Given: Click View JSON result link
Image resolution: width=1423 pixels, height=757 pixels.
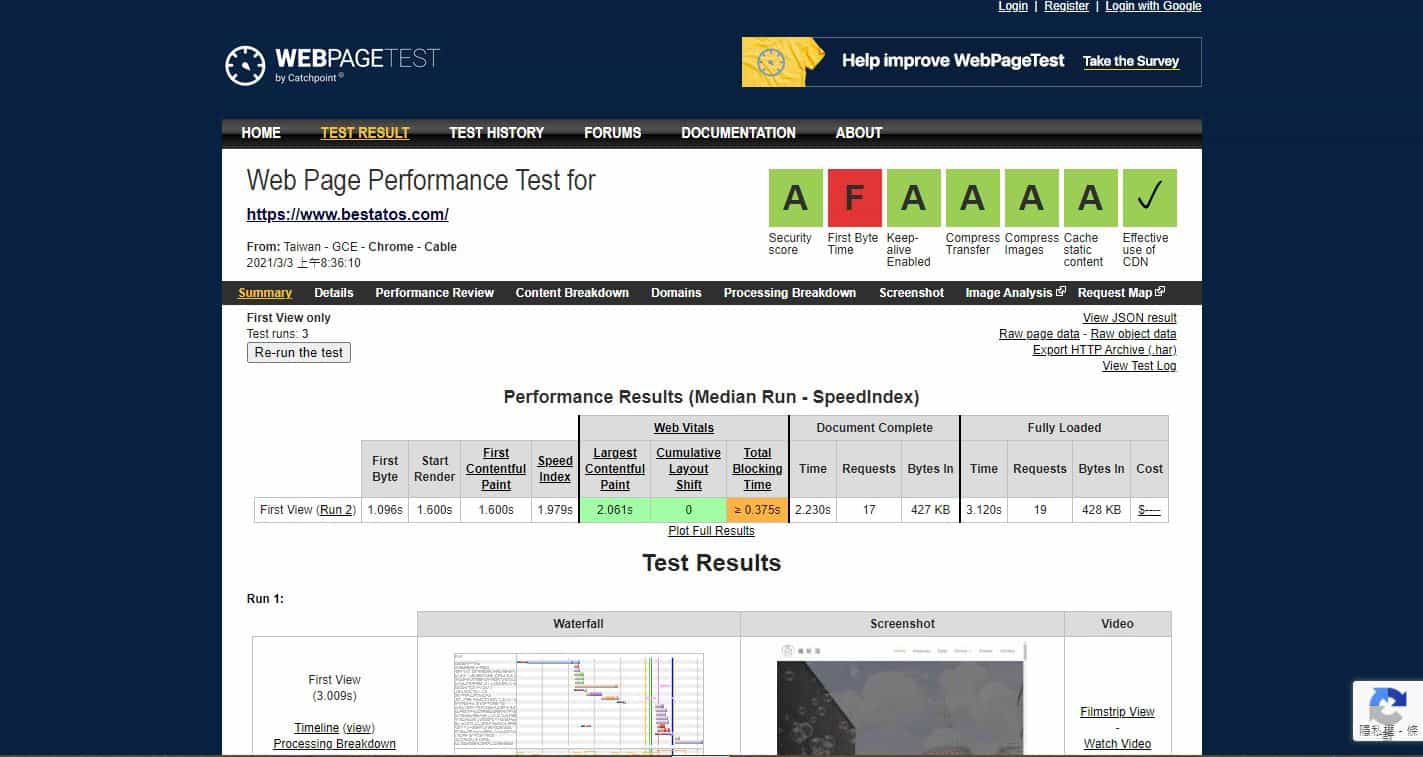Looking at the screenshot, I should tap(1130, 318).
